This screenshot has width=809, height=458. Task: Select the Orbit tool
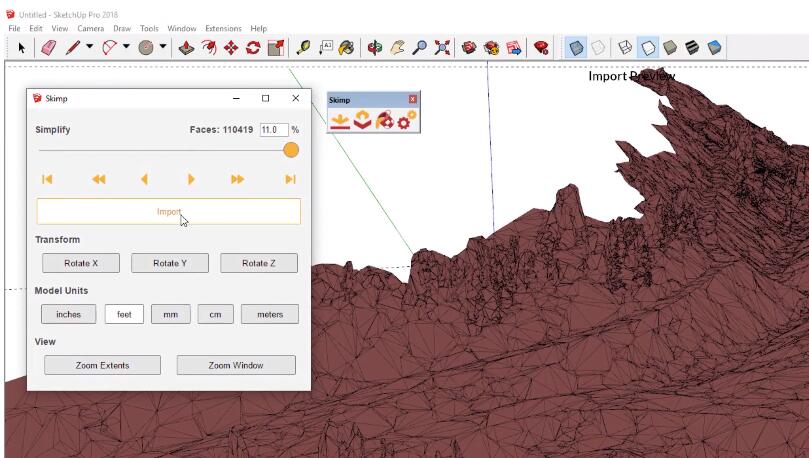pos(375,48)
